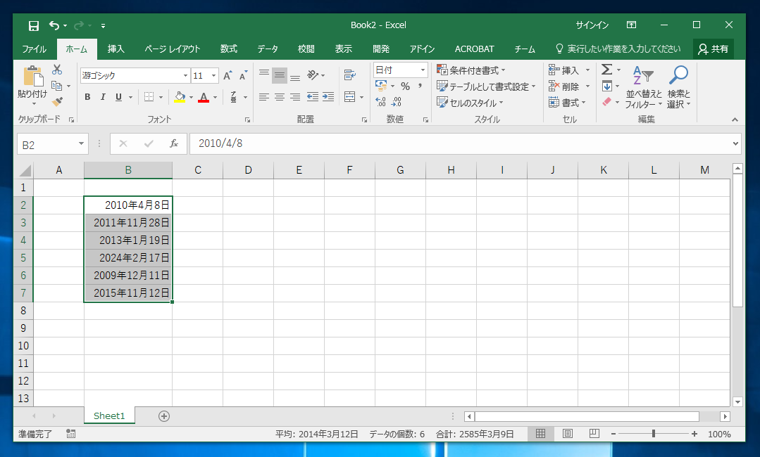Apply yellow fill color bucket

[x=180, y=97]
